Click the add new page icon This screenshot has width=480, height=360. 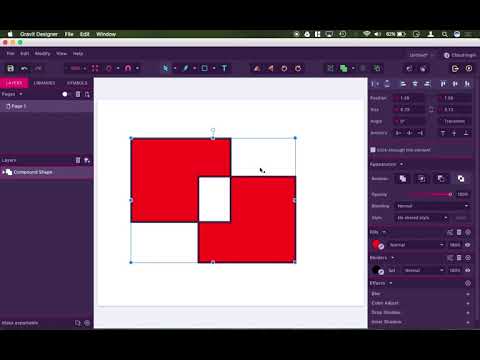[87, 94]
